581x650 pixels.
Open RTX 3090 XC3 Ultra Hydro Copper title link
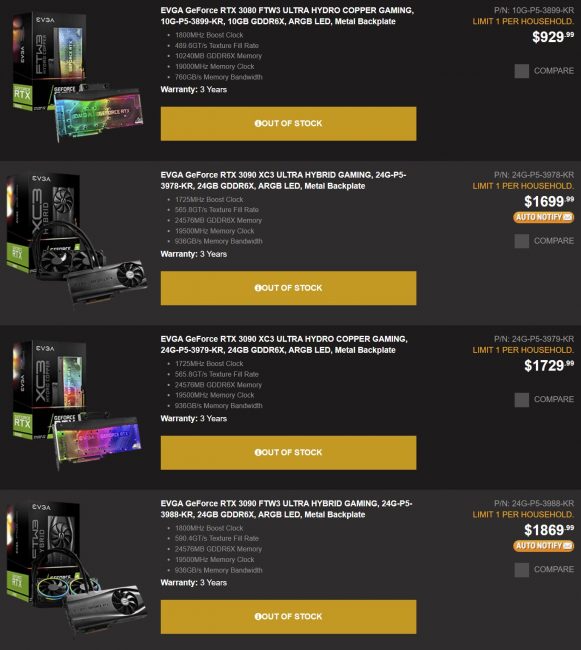coord(284,344)
